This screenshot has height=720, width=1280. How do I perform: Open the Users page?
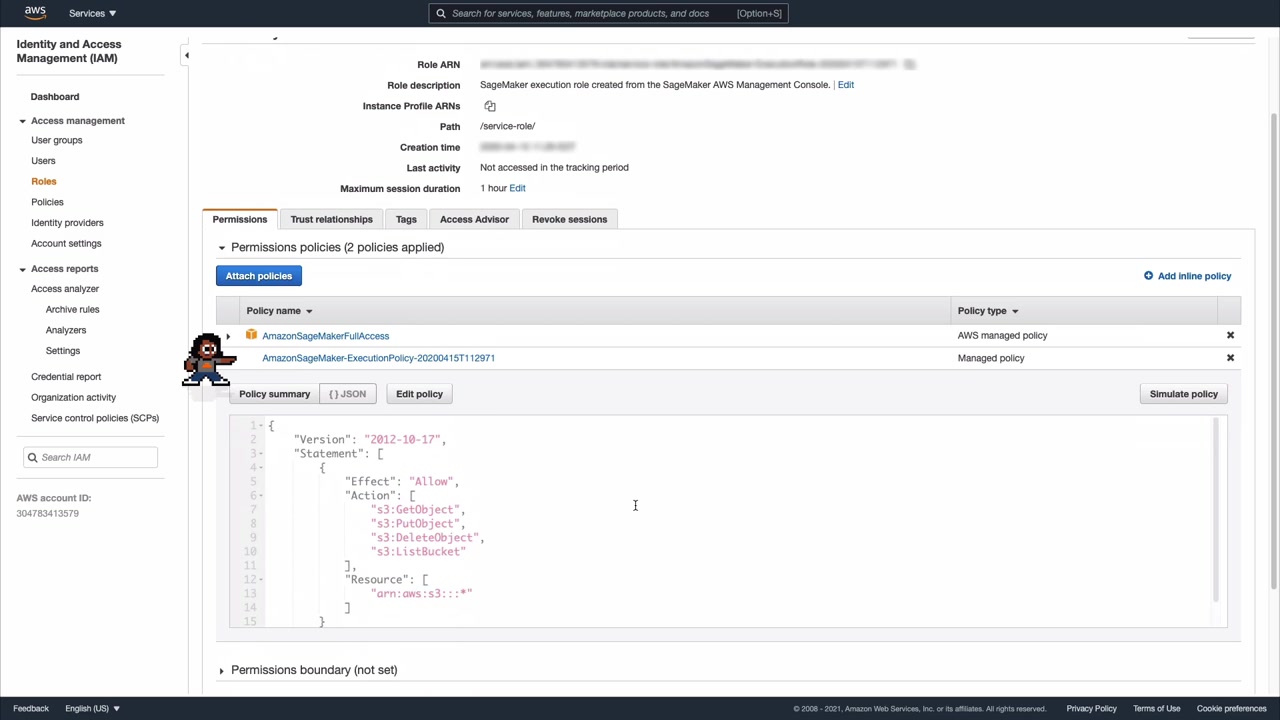(43, 161)
